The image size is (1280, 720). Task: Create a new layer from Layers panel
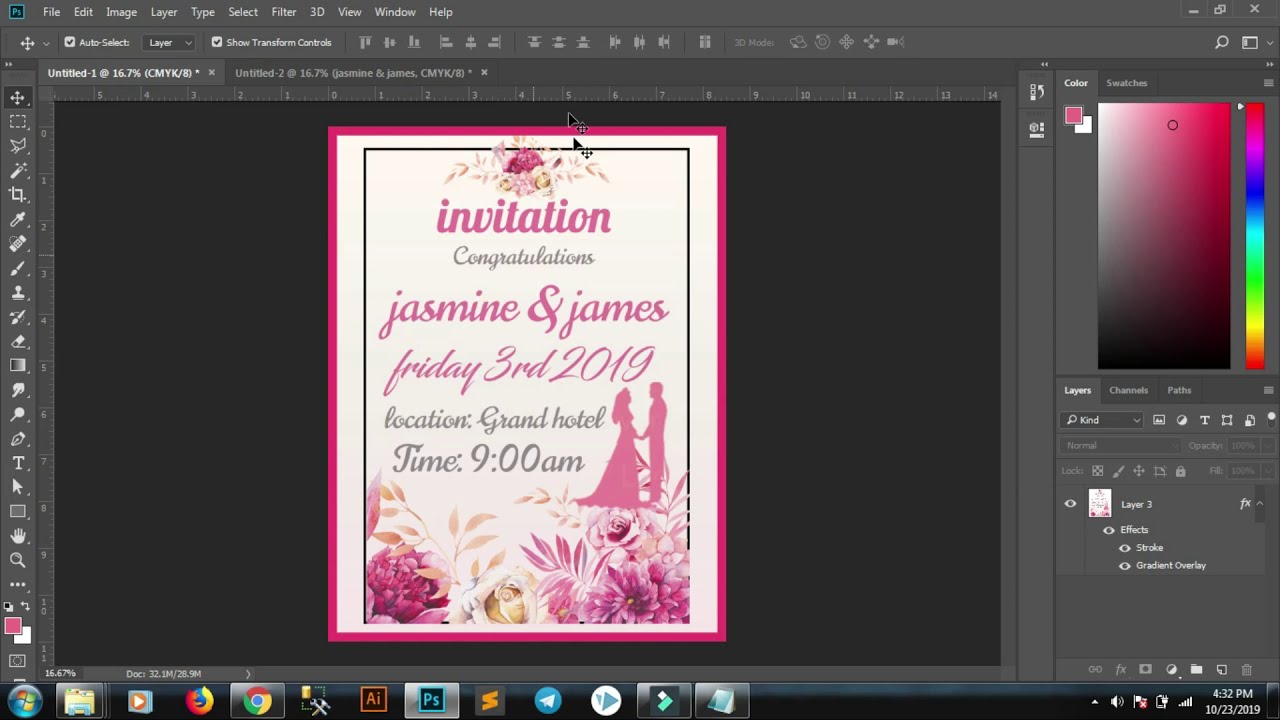[x=1221, y=669]
